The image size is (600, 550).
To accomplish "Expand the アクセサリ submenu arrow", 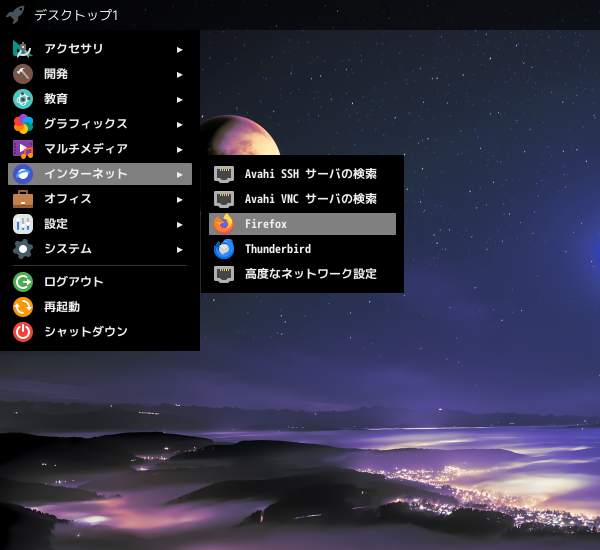I will [x=179, y=50].
